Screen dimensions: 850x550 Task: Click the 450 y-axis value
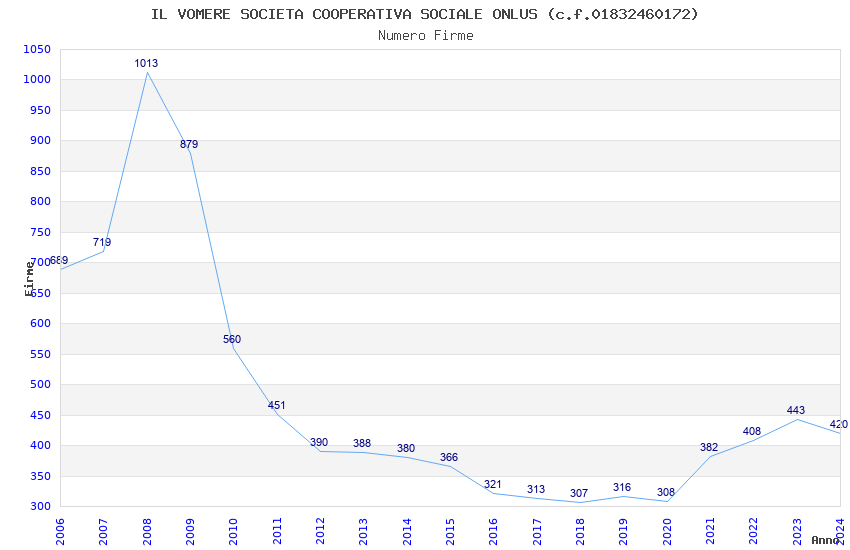pos(41,415)
